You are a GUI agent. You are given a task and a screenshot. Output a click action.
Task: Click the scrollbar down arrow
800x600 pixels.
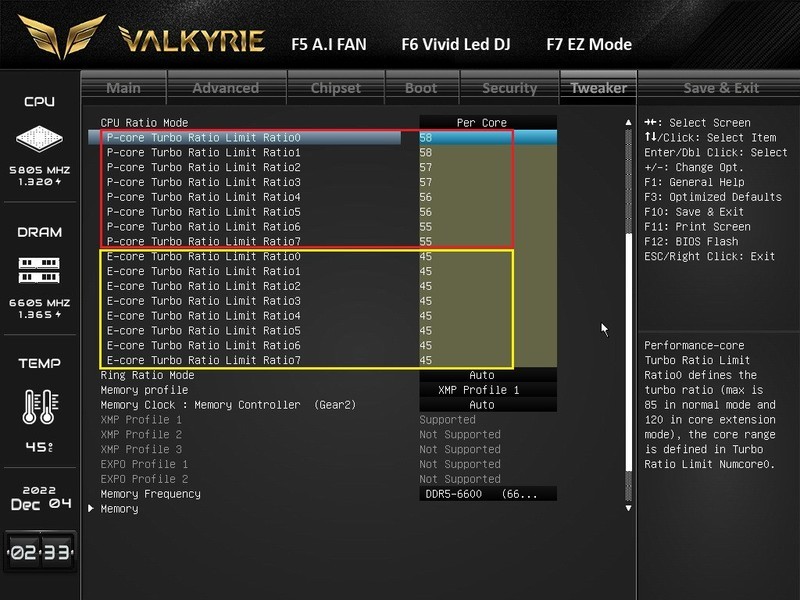coord(627,508)
